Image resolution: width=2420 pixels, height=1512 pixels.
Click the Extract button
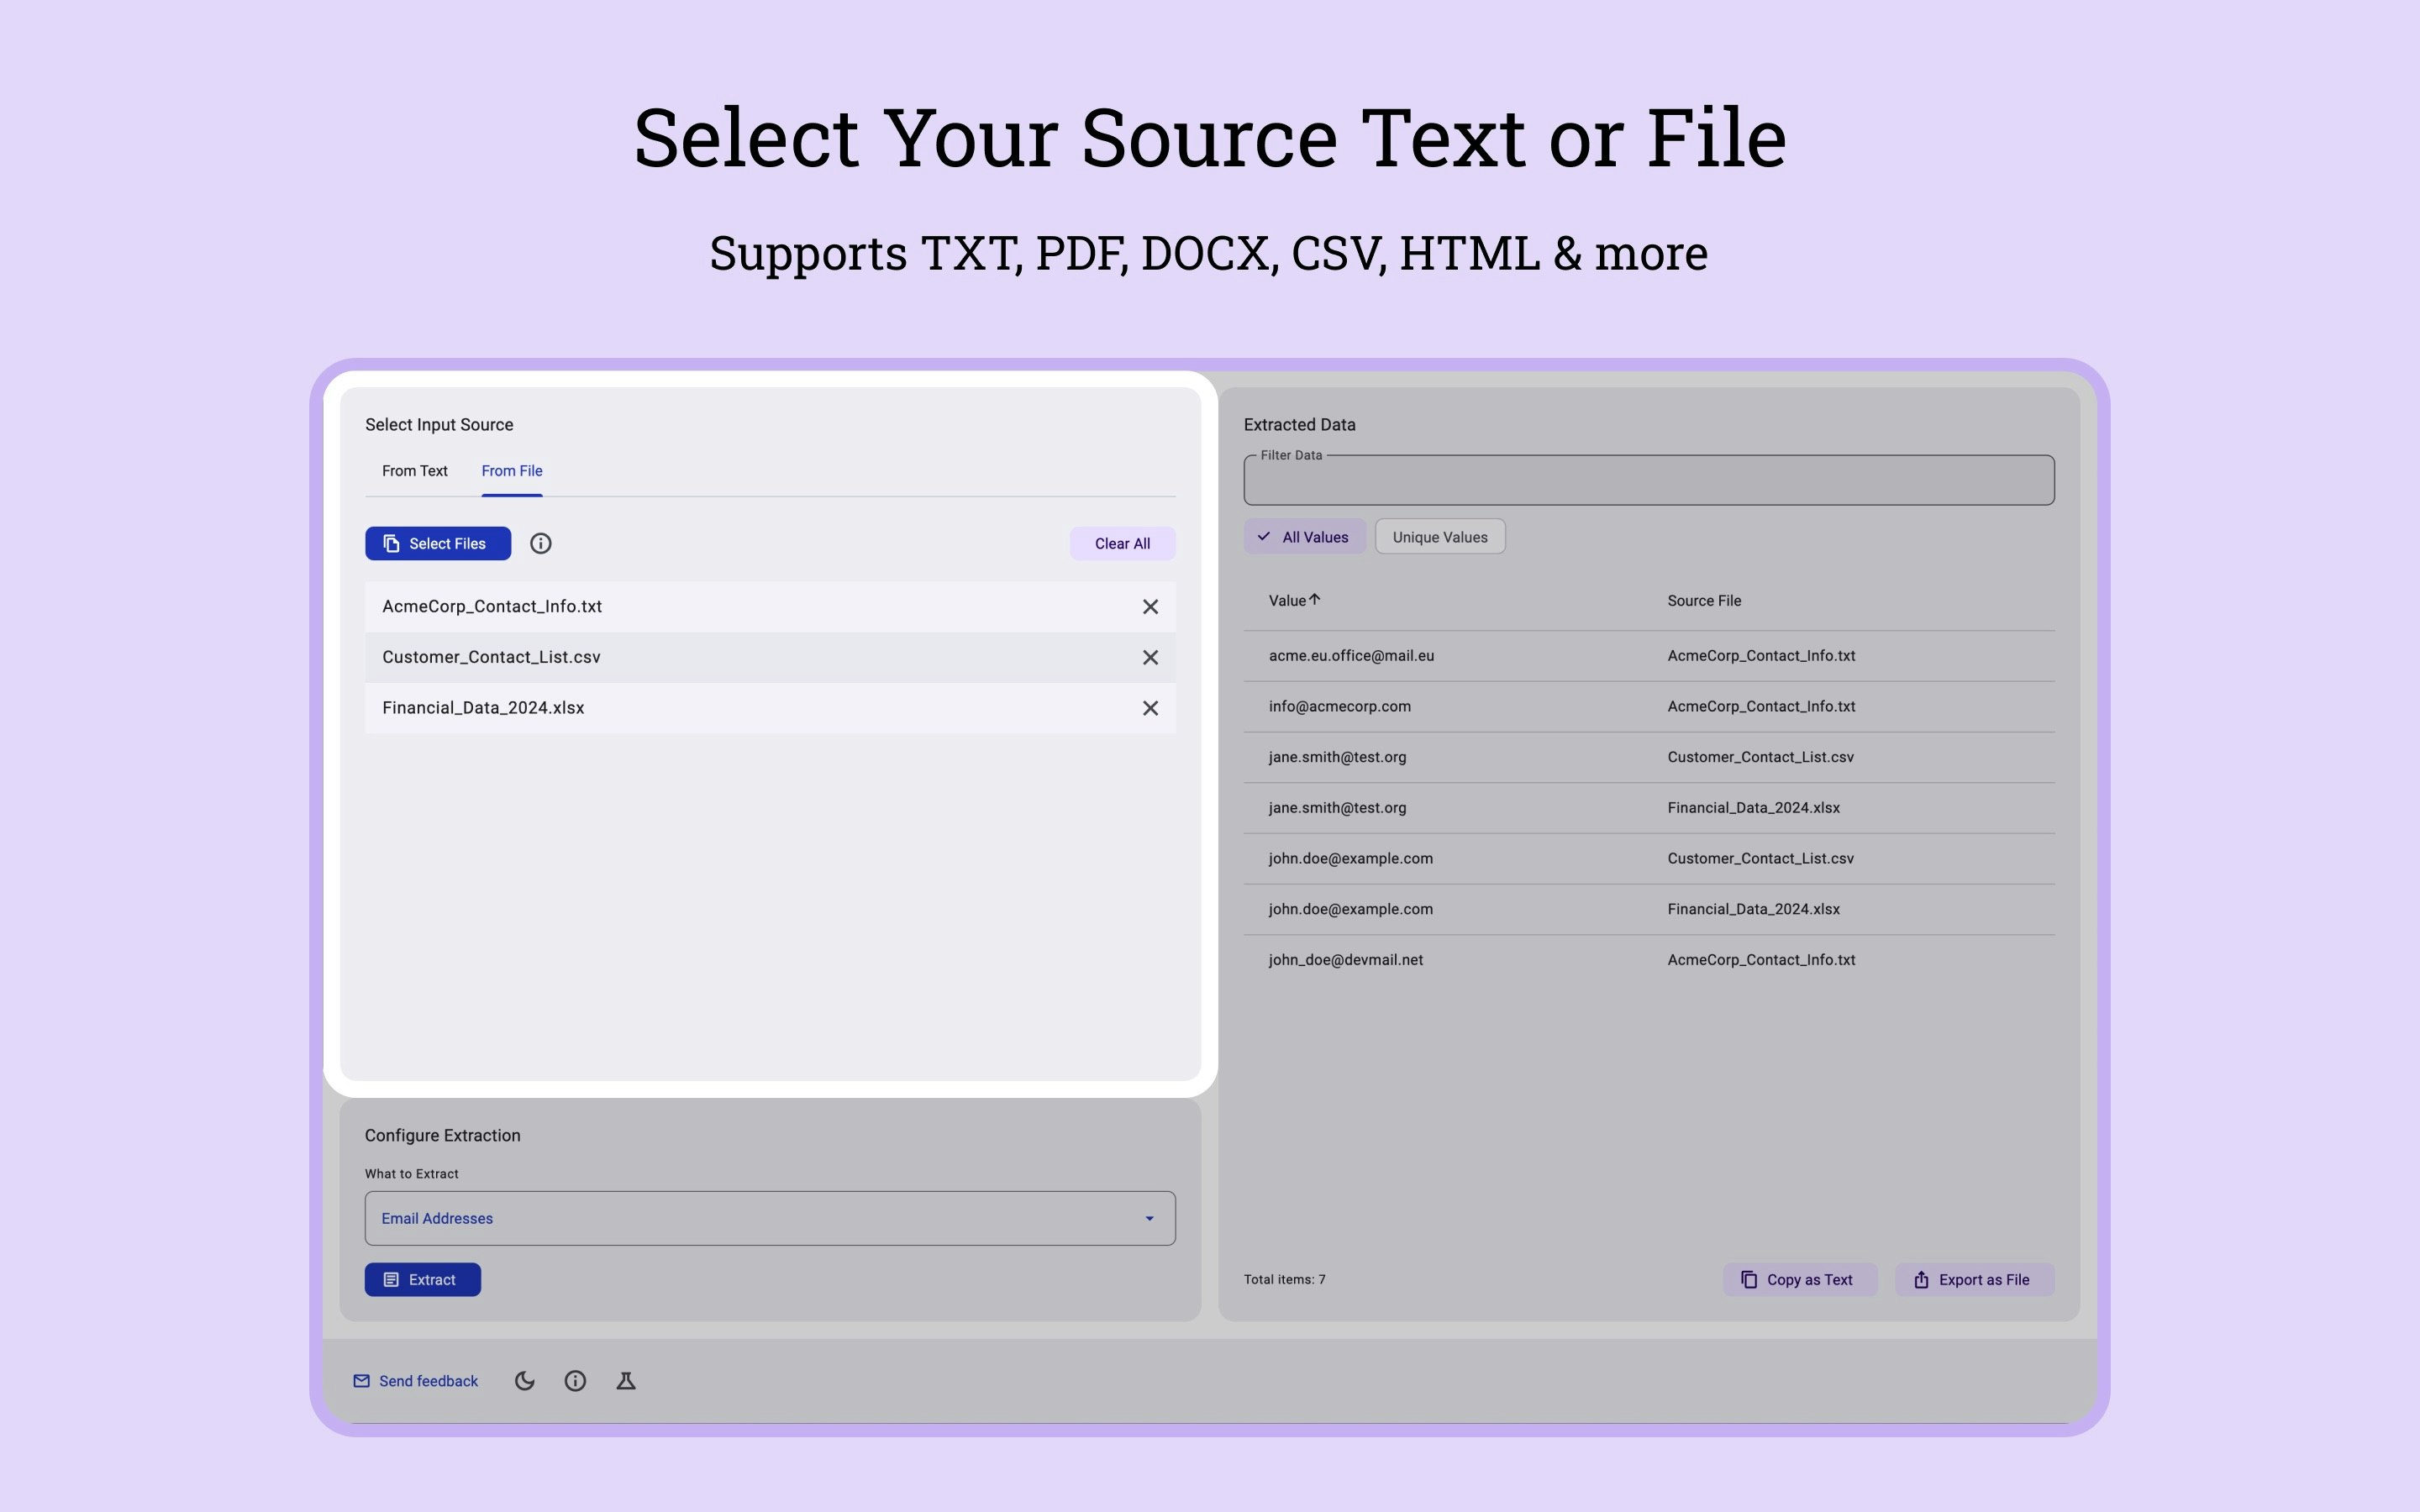pos(422,1279)
